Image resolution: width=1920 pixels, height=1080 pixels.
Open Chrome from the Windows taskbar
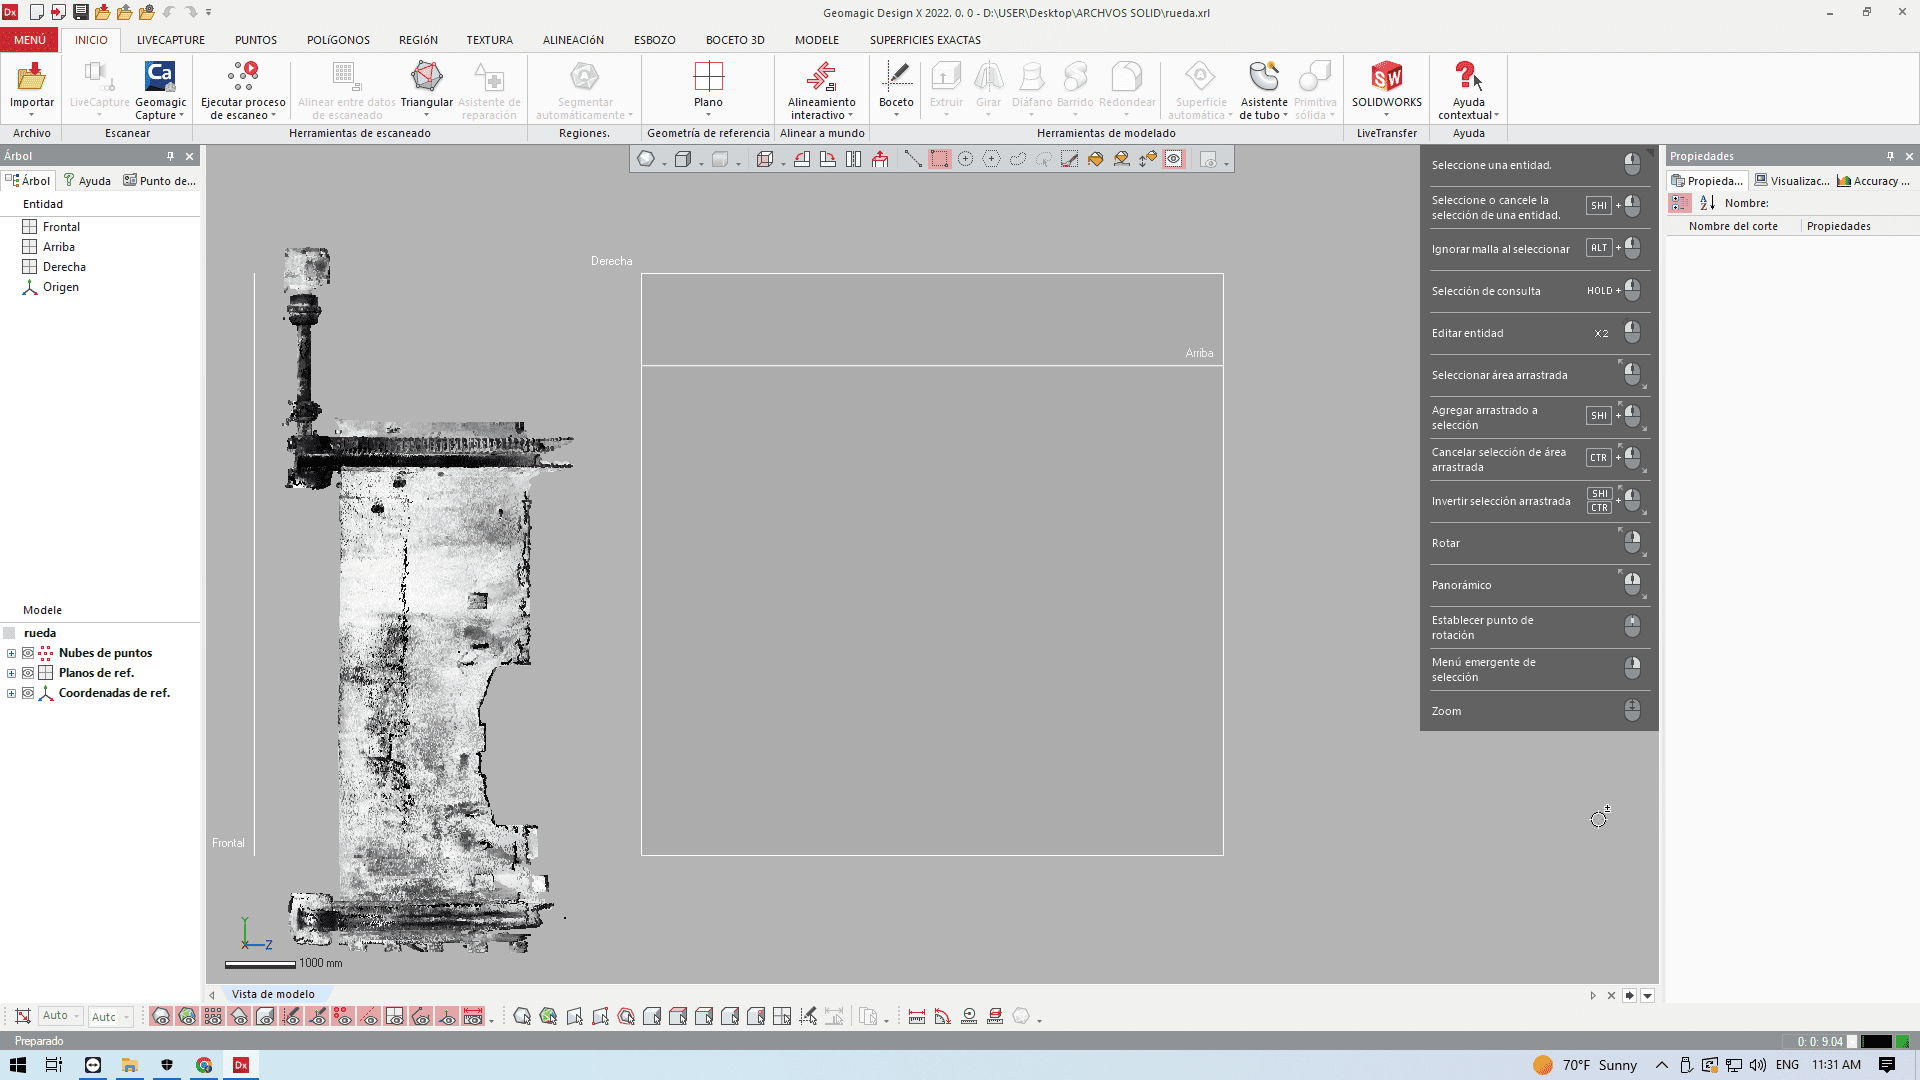pyautogui.click(x=204, y=1065)
